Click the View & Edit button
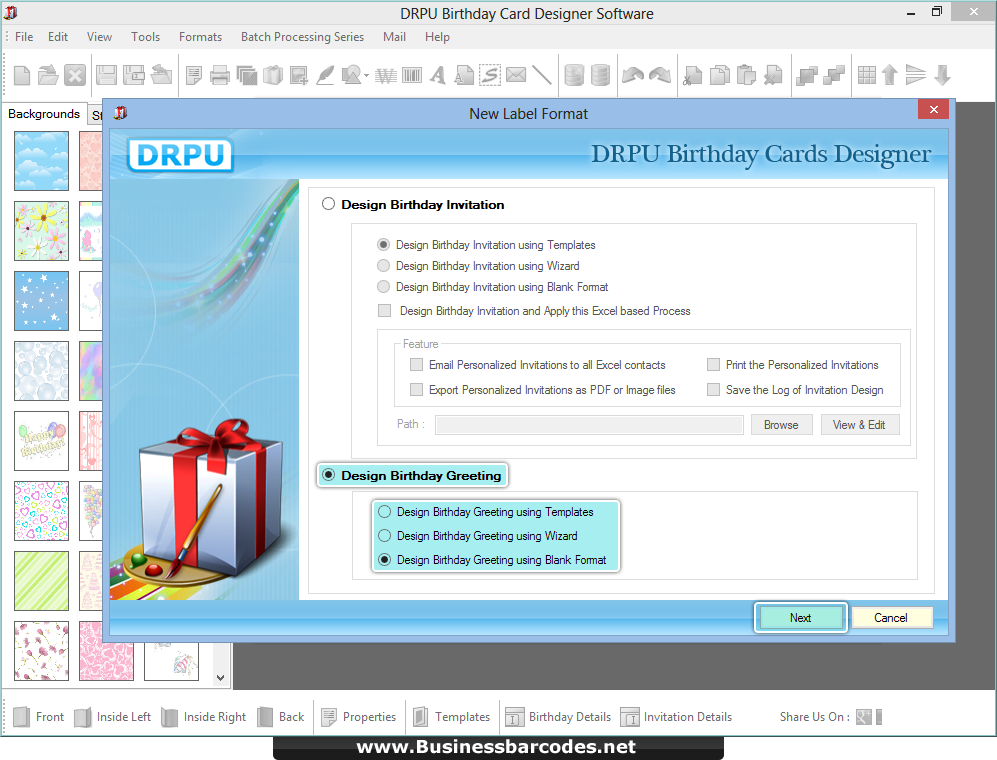Image resolution: width=997 pixels, height=760 pixels. pos(859,425)
